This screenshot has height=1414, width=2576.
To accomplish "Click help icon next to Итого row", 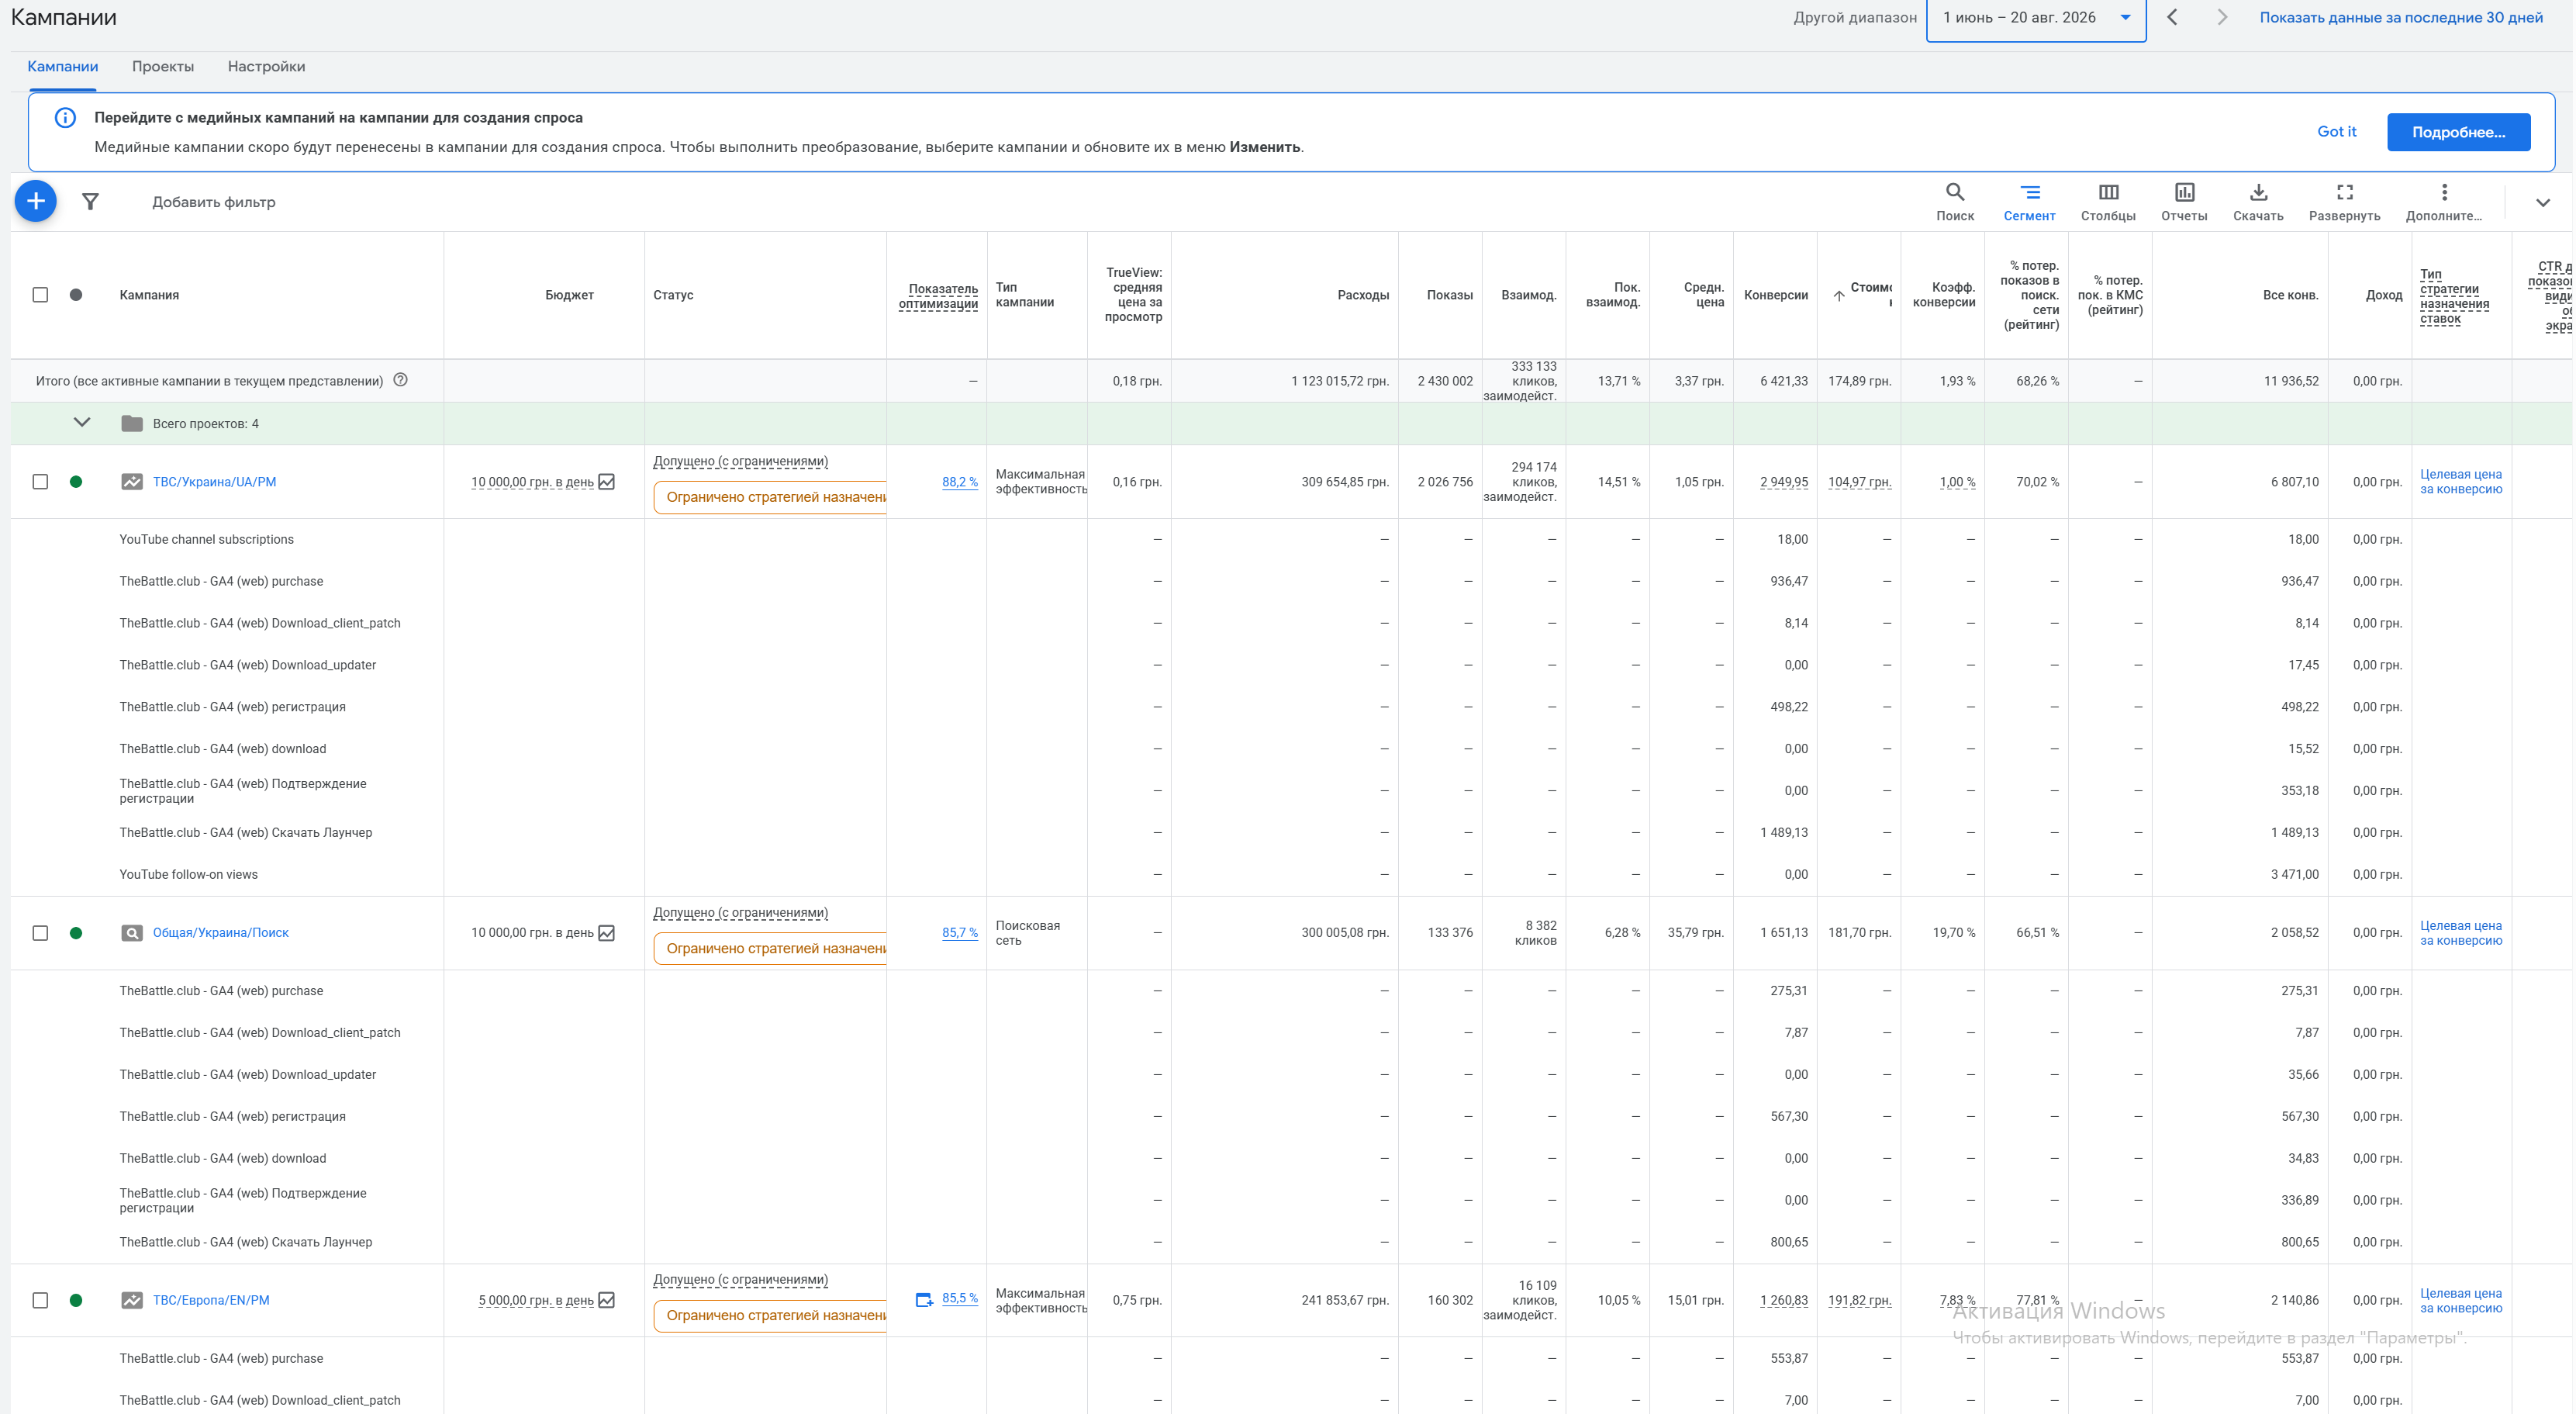I will 400,380.
